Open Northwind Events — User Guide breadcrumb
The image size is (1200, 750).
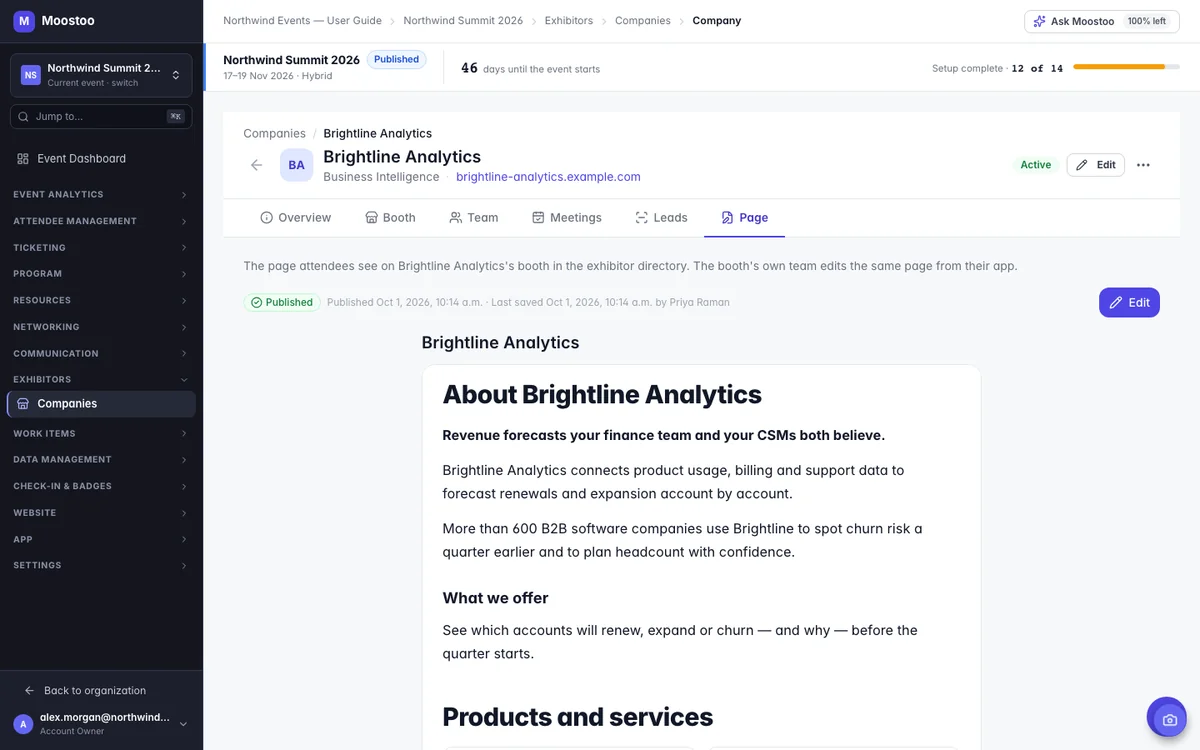pyautogui.click(x=302, y=21)
